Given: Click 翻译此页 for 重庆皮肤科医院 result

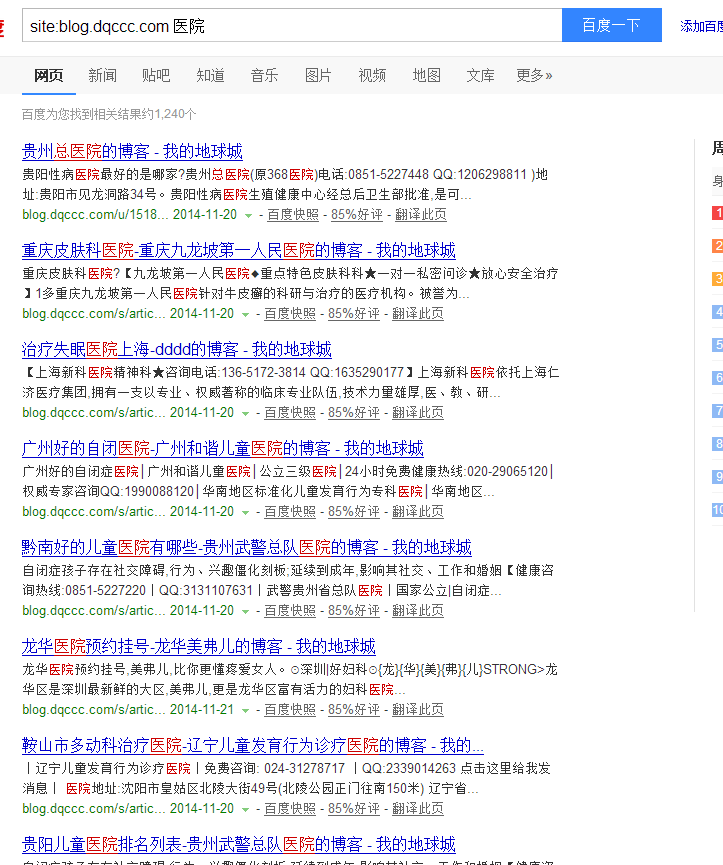Looking at the screenshot, I should click(x=418, y=313).
